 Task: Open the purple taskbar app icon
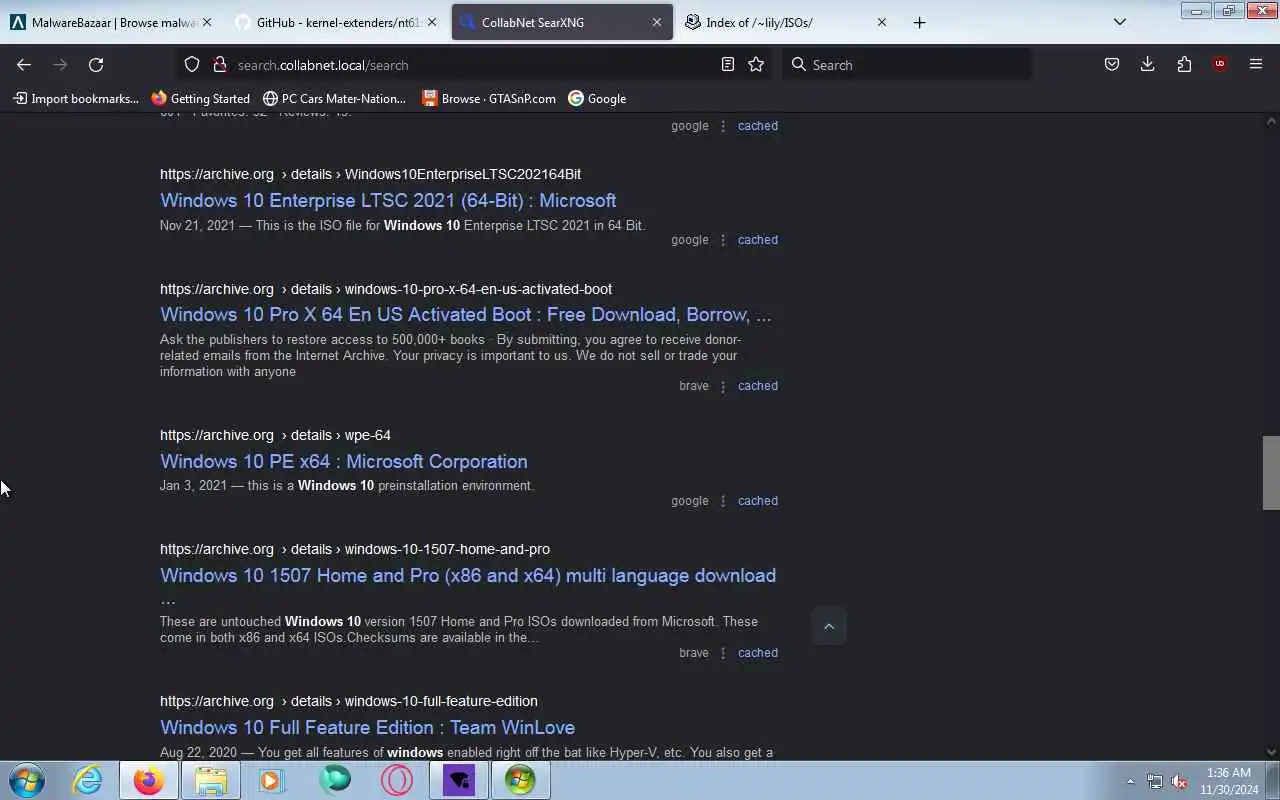coord(459,780)
